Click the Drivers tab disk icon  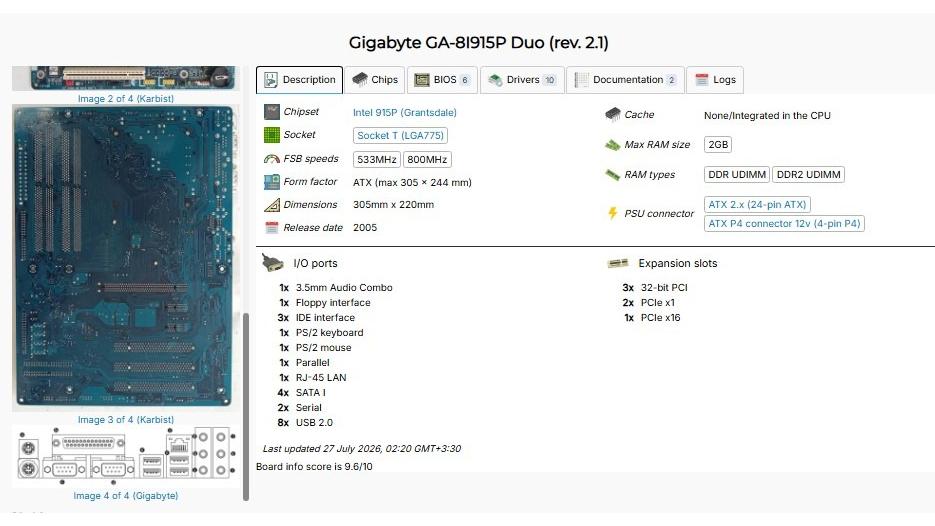(495, 80)
